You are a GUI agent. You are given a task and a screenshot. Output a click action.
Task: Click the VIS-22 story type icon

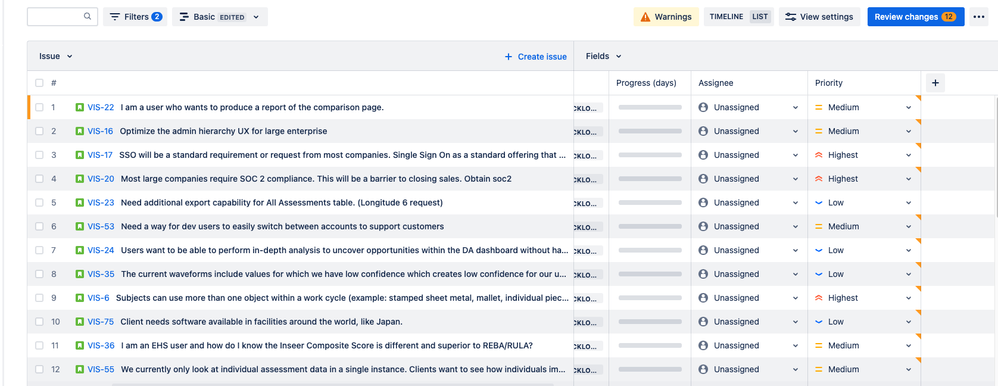coord(80,107)
